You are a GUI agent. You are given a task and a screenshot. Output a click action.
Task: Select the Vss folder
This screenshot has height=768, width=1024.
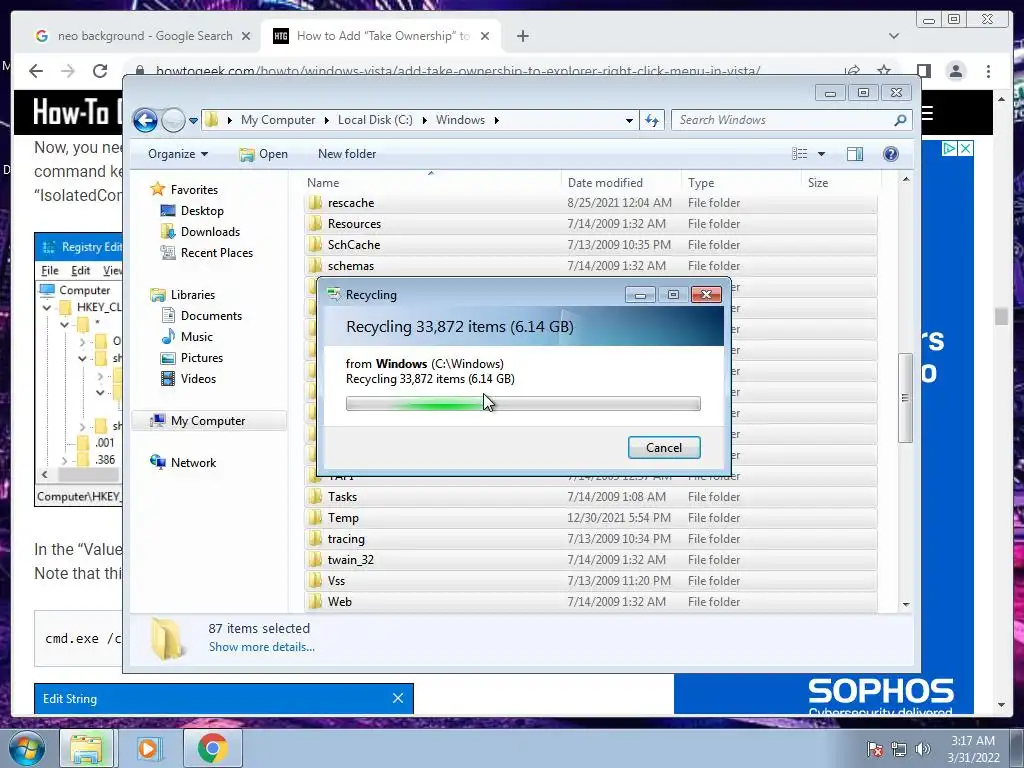click(590, 581)
